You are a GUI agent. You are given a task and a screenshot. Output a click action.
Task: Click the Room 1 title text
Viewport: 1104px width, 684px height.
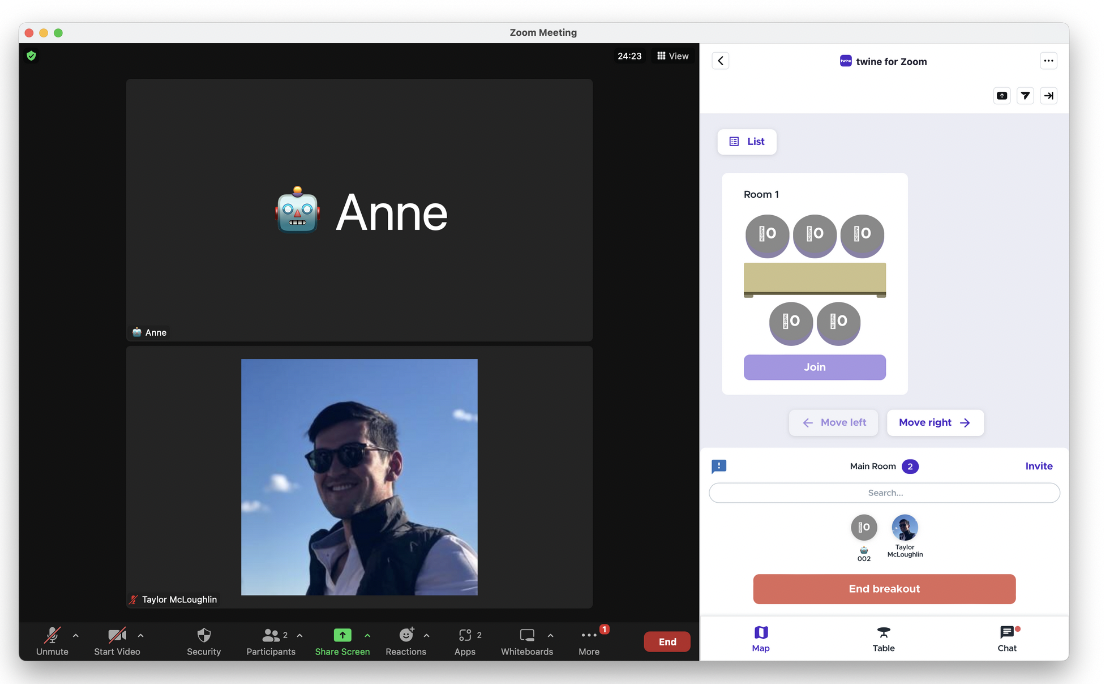761,194
